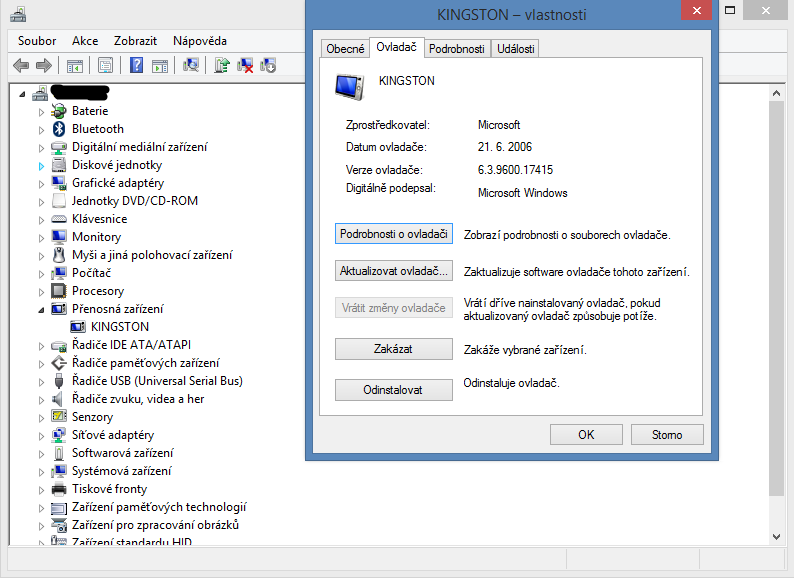The height and width of the screenshot is (578, 794).
Task: Expand the Digitální mediální zařízení node
Action: [x=41, y=148]
